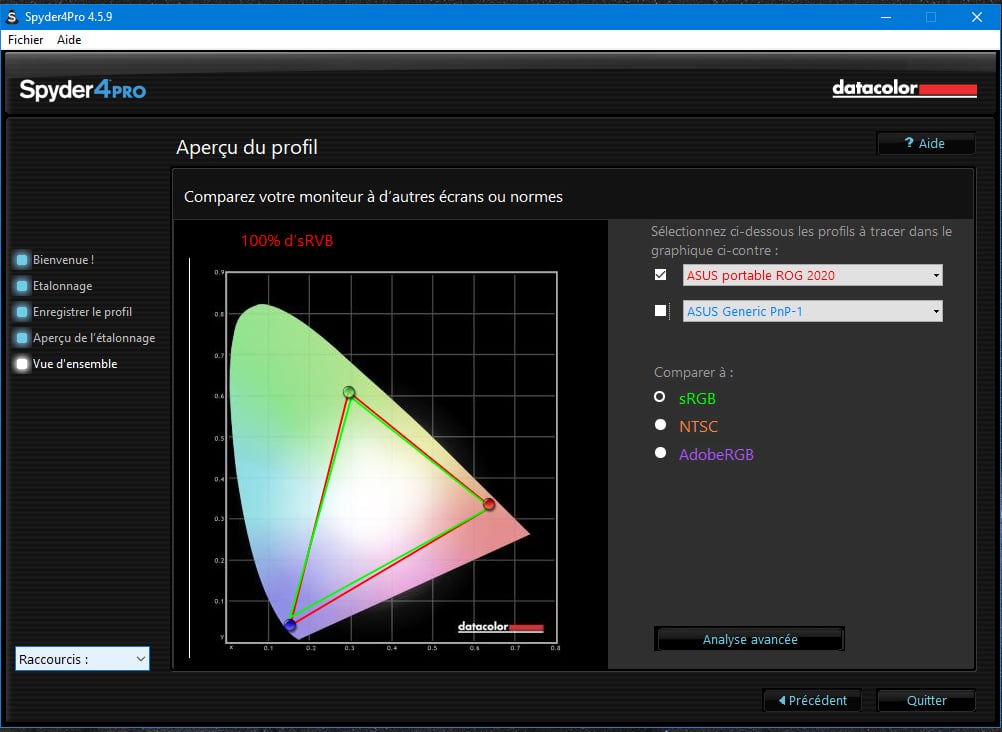The image size is (1002, 732).
Task: Click the green primary marker on the gamut chart
Action: [349, 391]
